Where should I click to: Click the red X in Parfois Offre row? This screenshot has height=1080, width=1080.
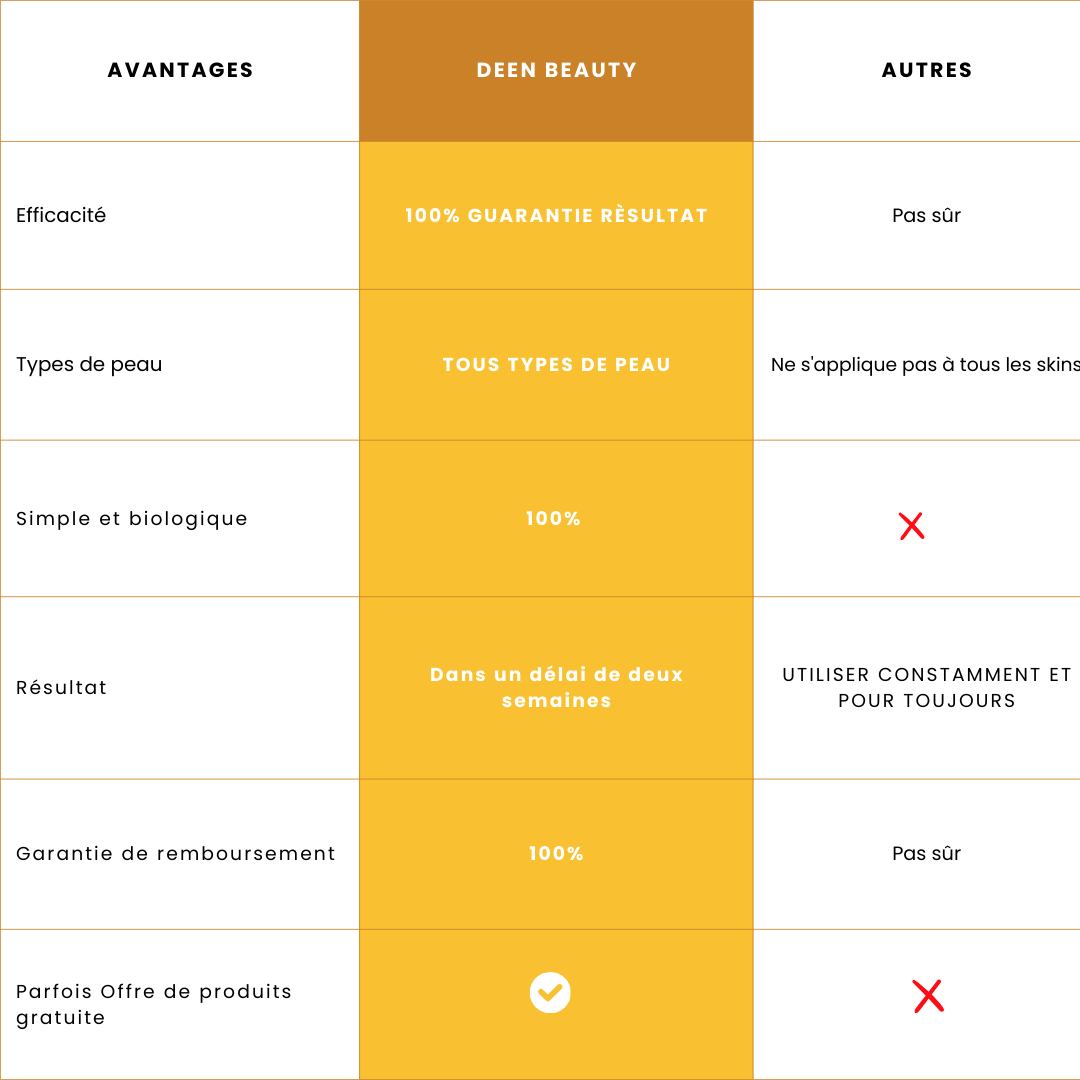tap(928, 996)
